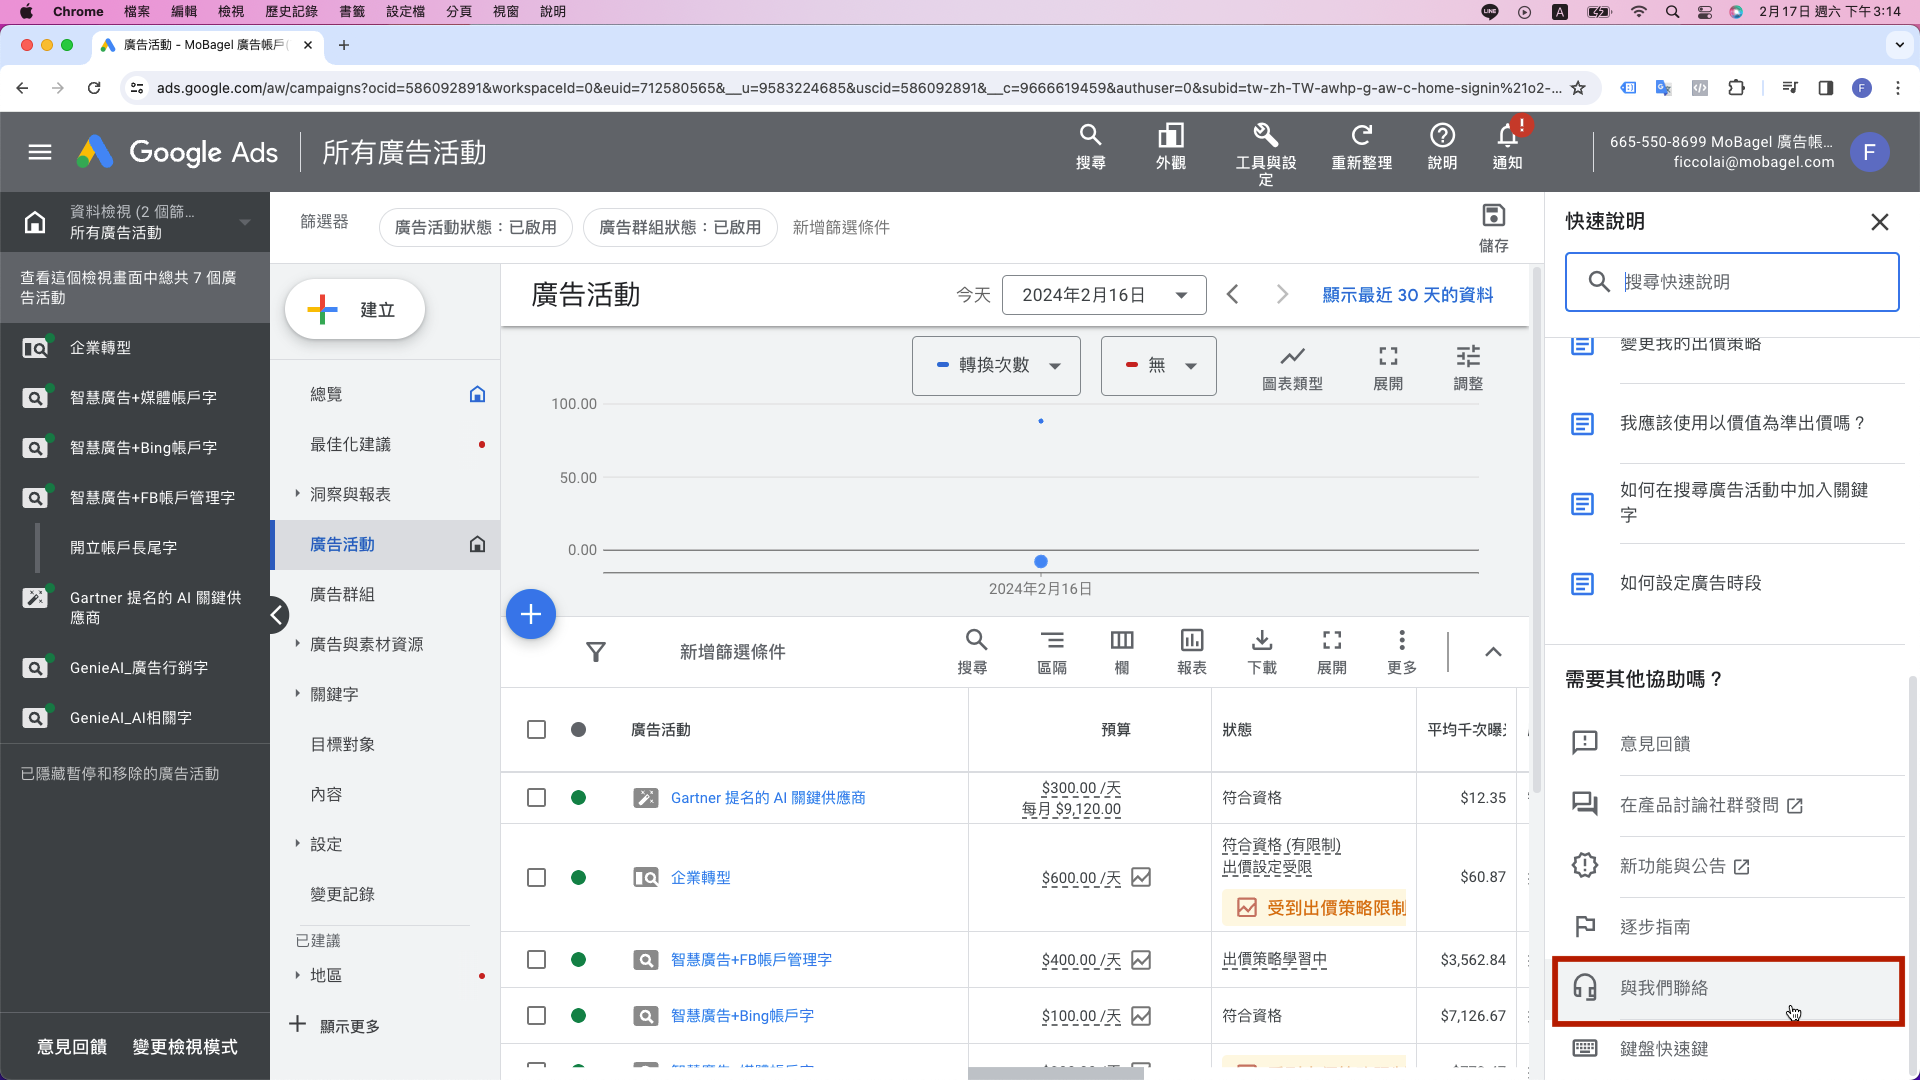Viewport: 1920px width, 1080px height.
Task: Click the horizontal scrollbar under campaigns table
Action: [x=1056, y=1074]
